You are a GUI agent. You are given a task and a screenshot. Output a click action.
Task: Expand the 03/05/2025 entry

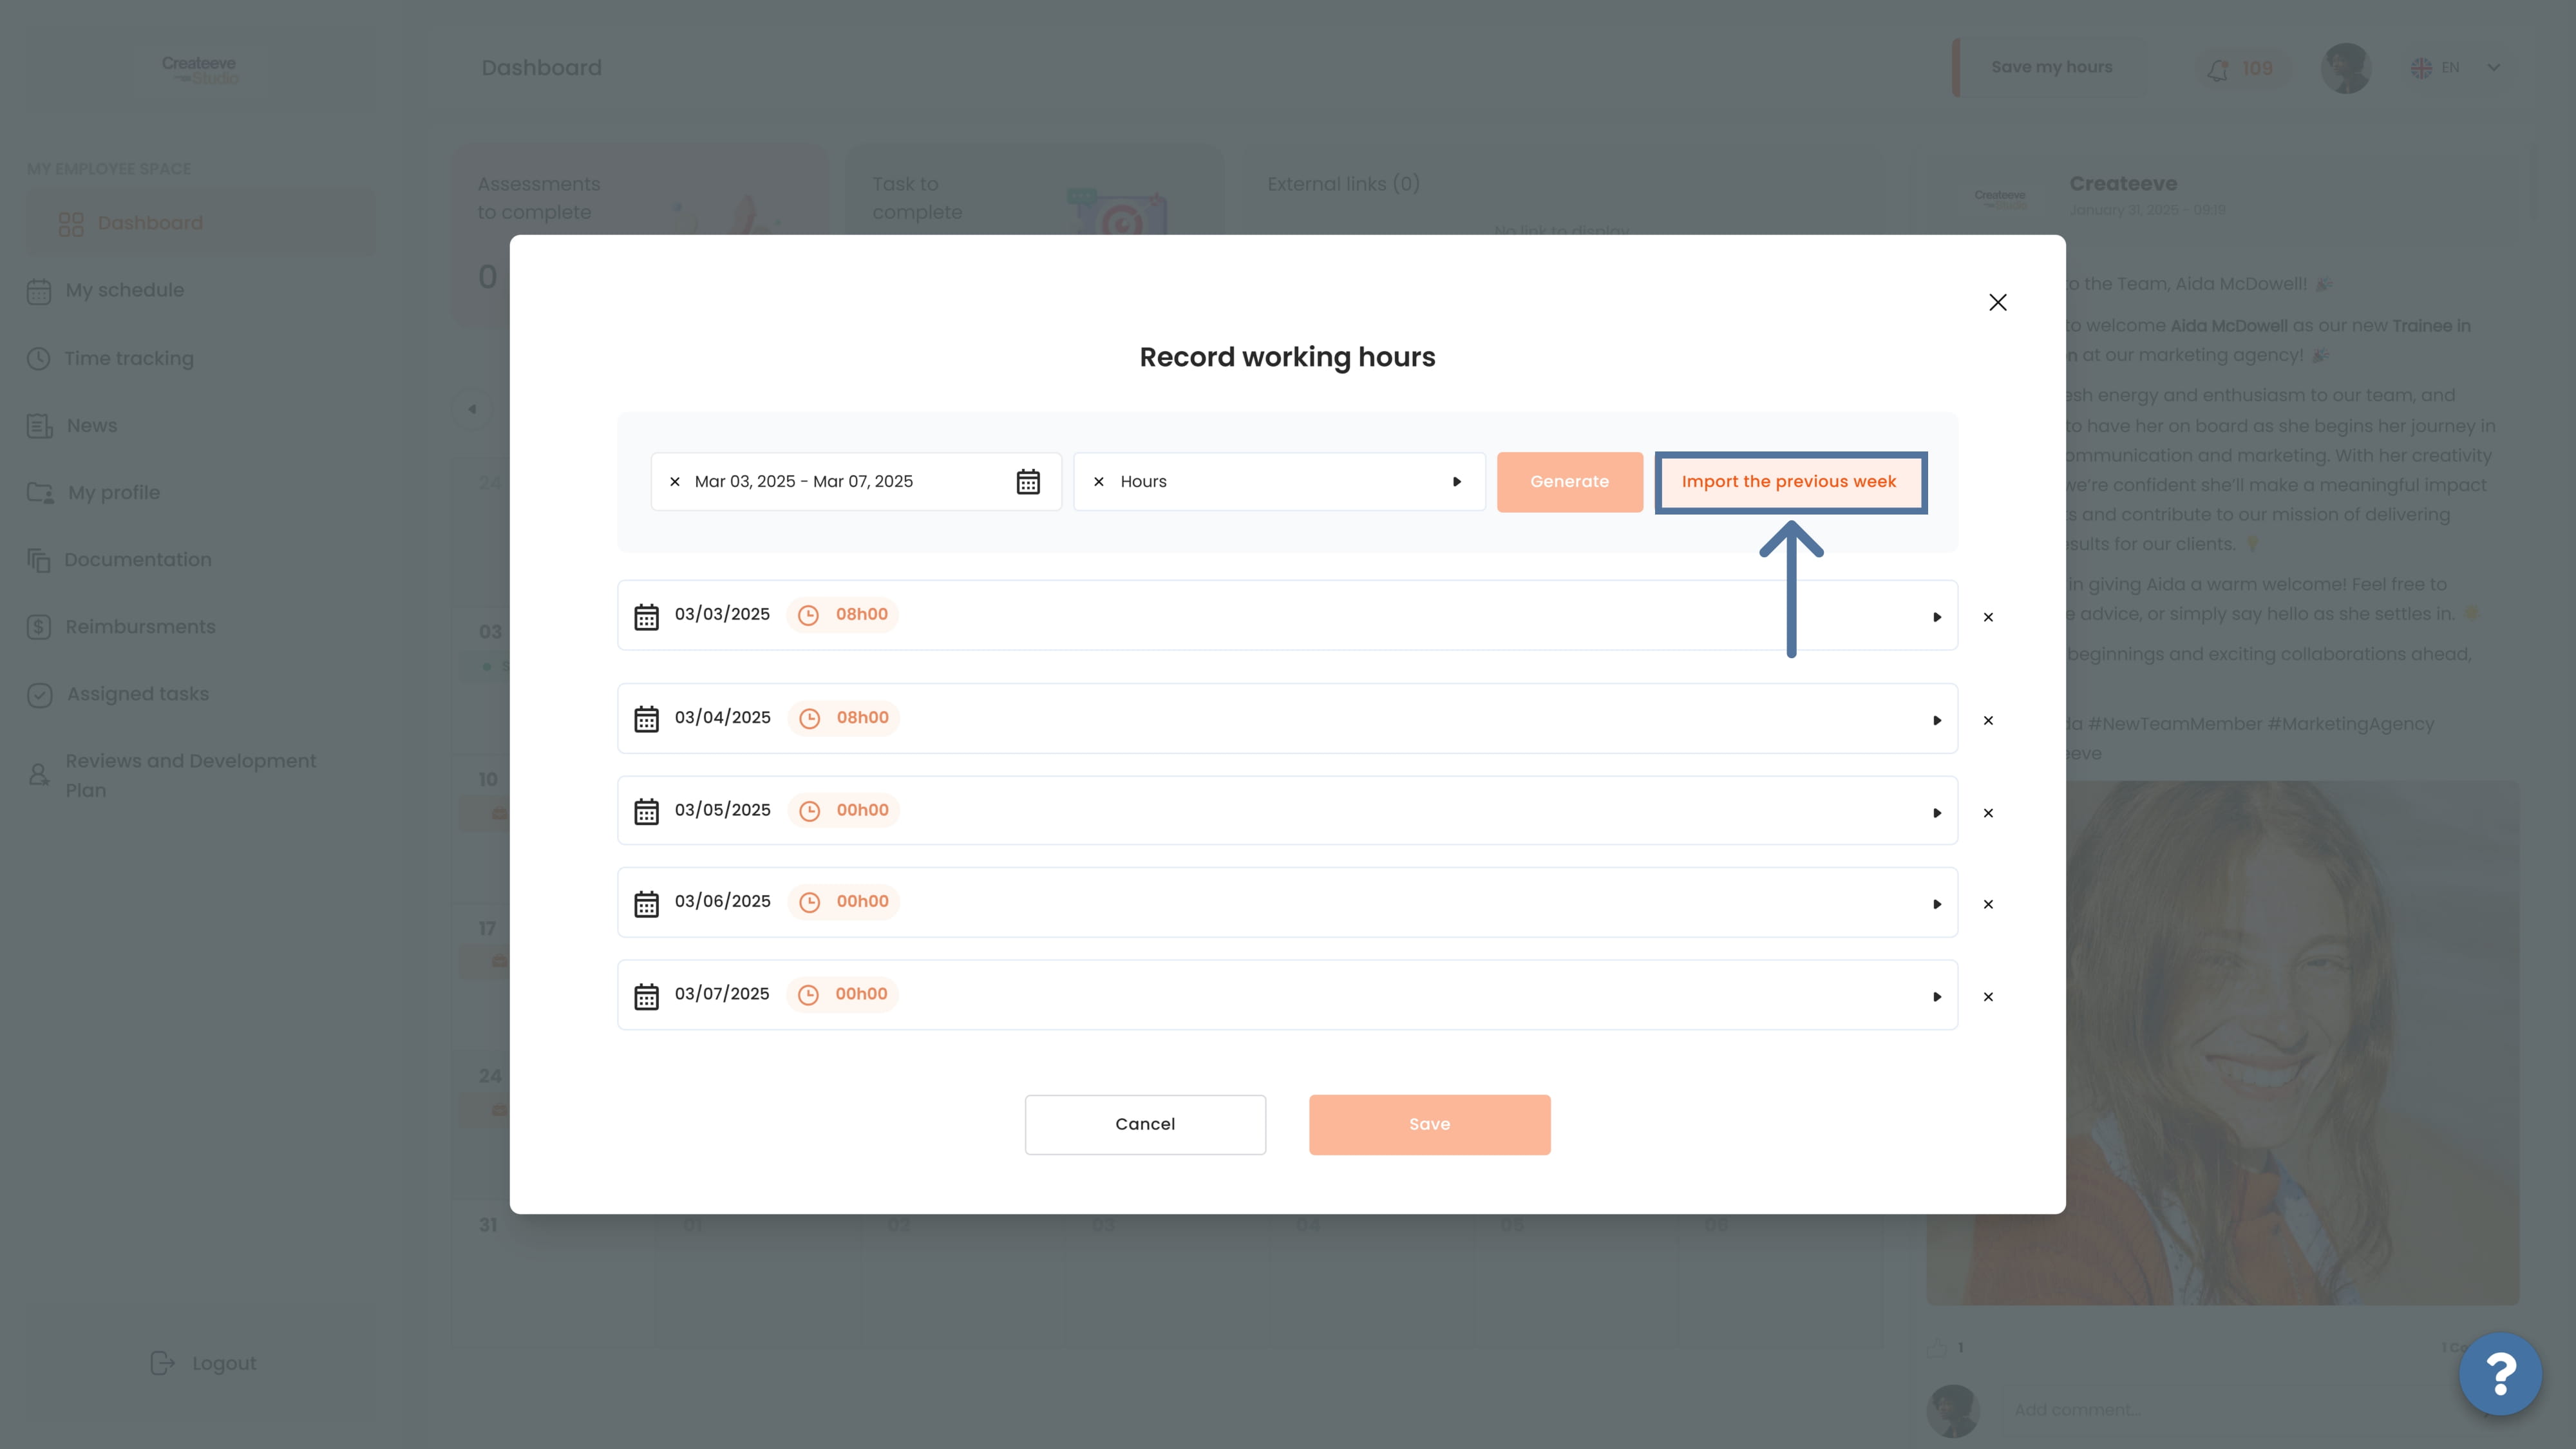pyautogui.click(x=1937, y=813)
